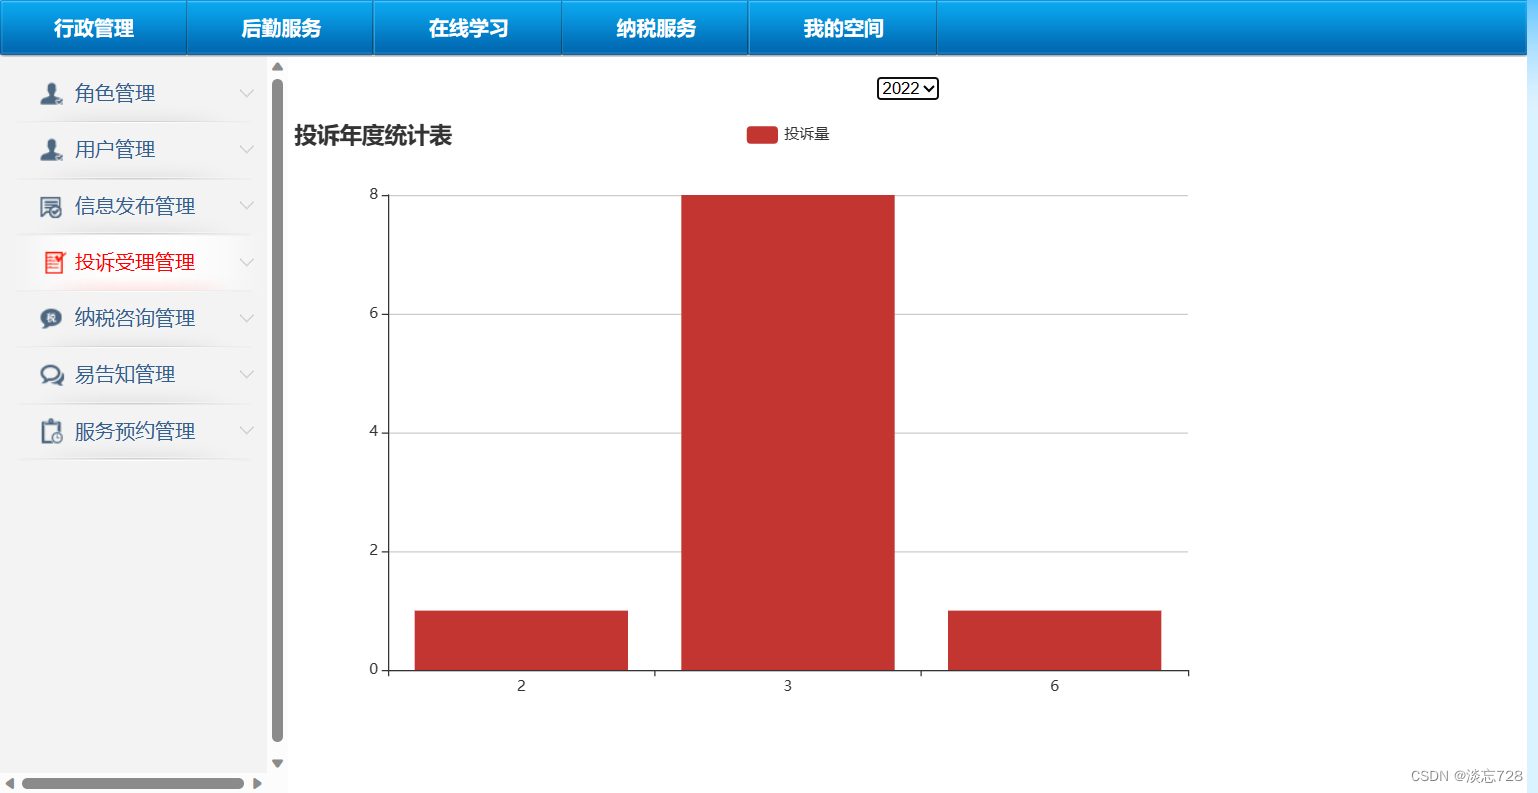This screenshot has width=1538, height=793.
Task: Collapse the 投诉受理管理 chevron
Action: pyautogui.click(x=246, y=262)
